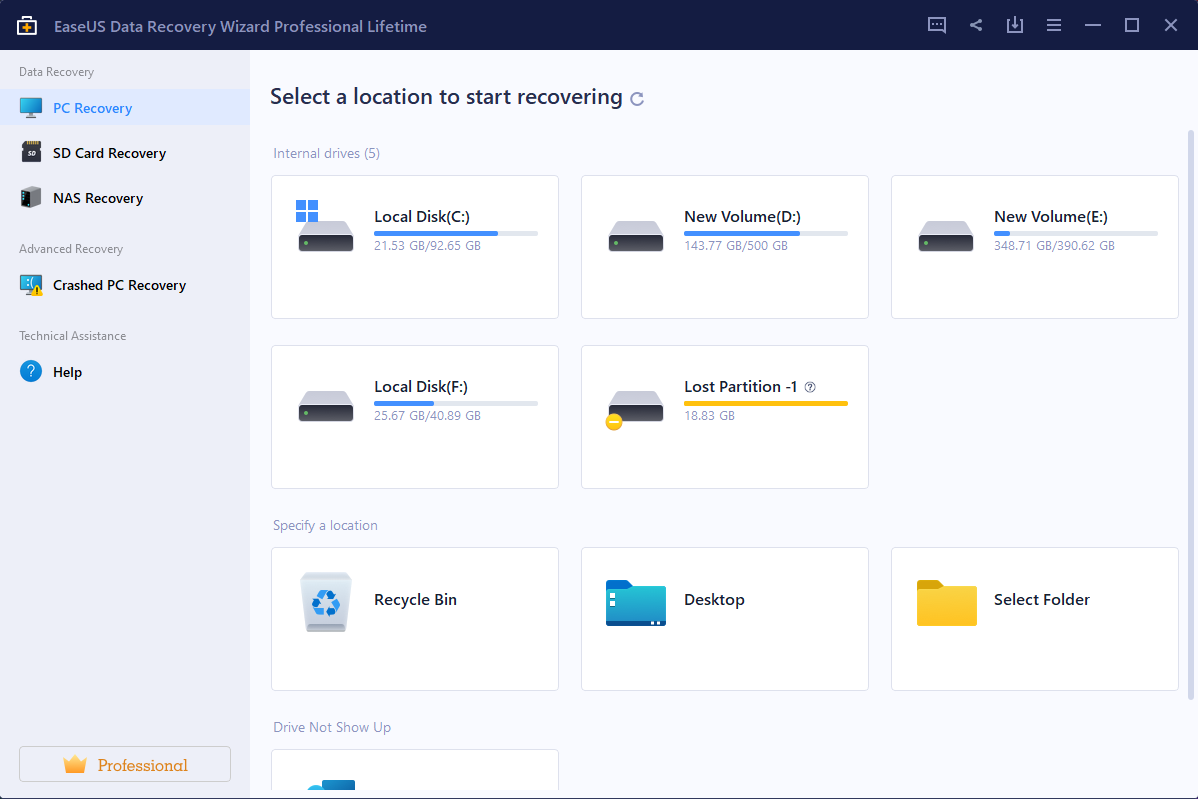Click the New Volume(E:) usage bar

pyautogui.click(x=1075, y=233)
